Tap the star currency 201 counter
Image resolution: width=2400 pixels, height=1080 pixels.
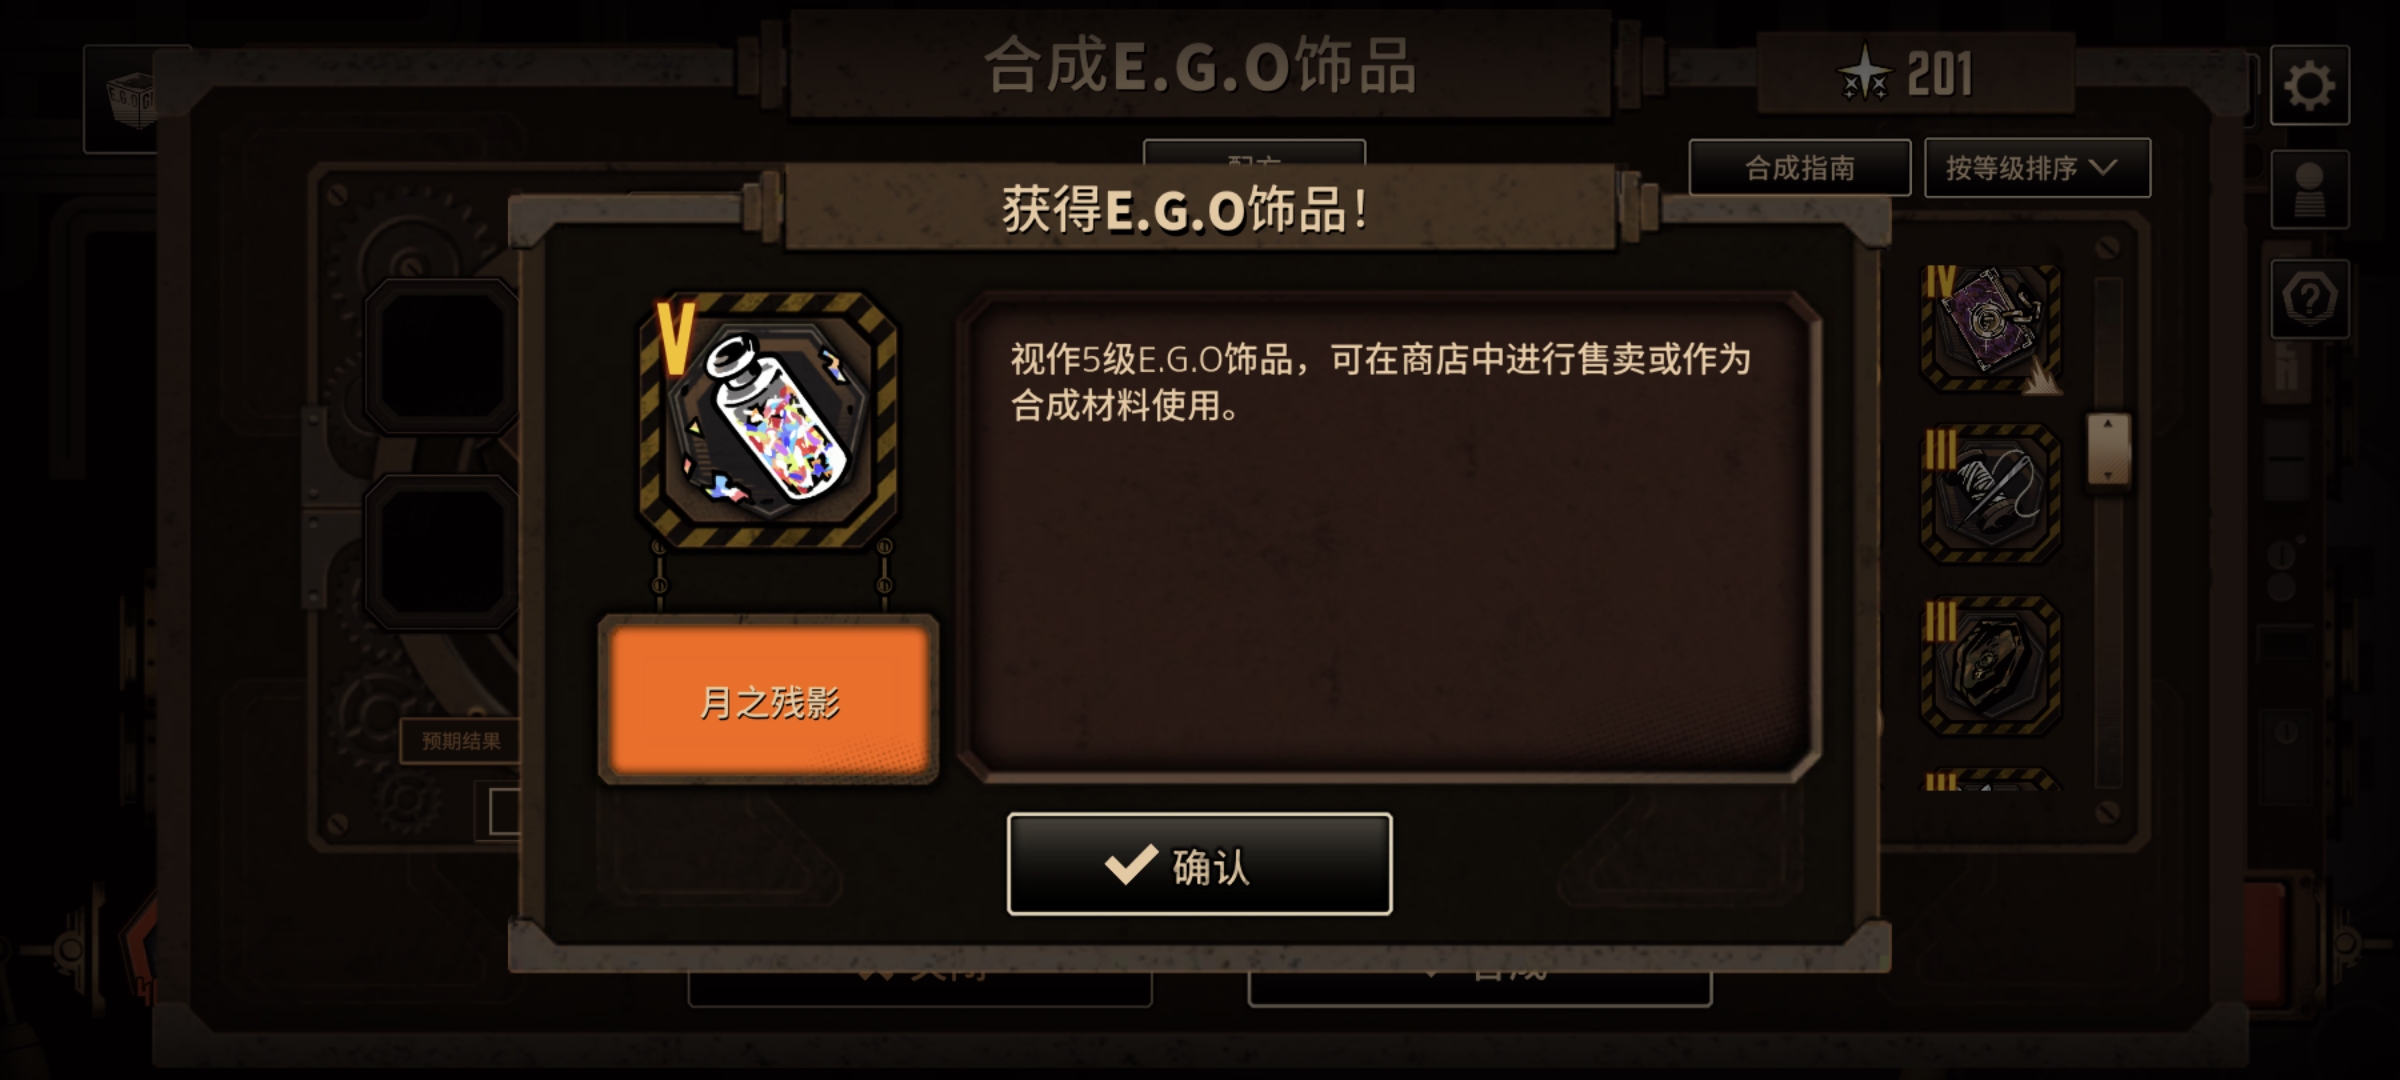1914,74
